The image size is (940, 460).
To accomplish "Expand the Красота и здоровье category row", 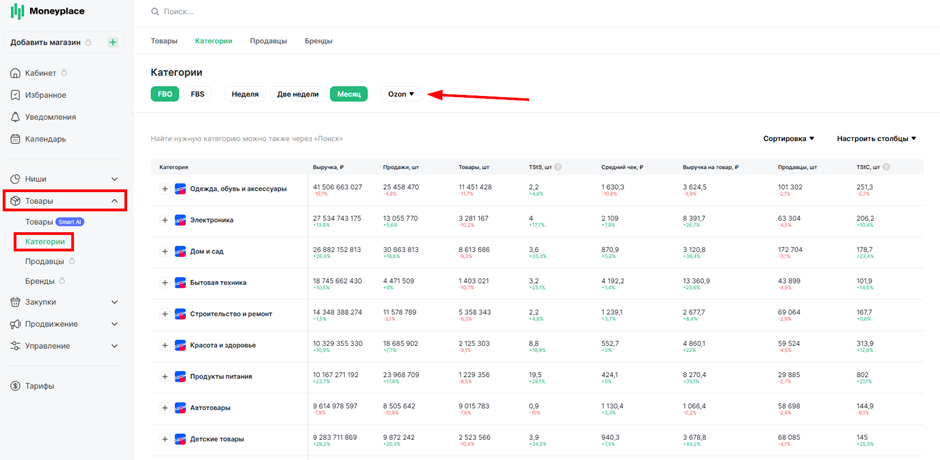I will [x=165, y=345].
